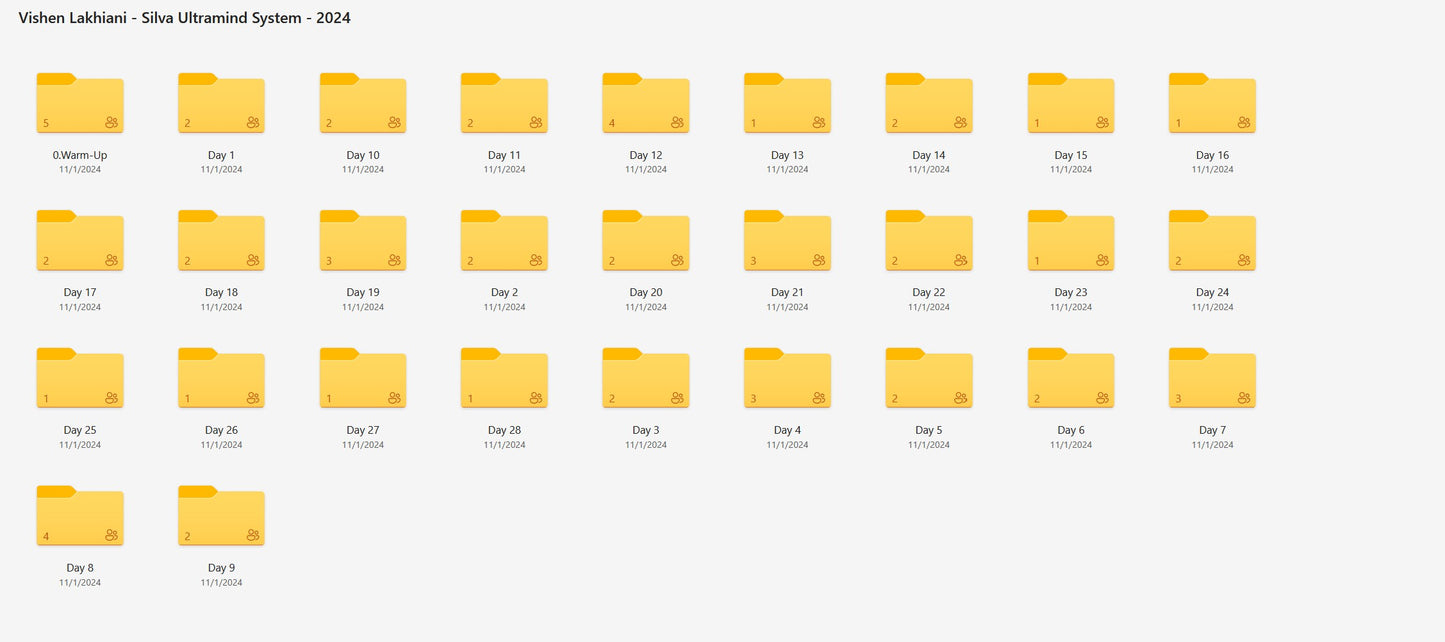Click the Day 5 folder name text

929,430
